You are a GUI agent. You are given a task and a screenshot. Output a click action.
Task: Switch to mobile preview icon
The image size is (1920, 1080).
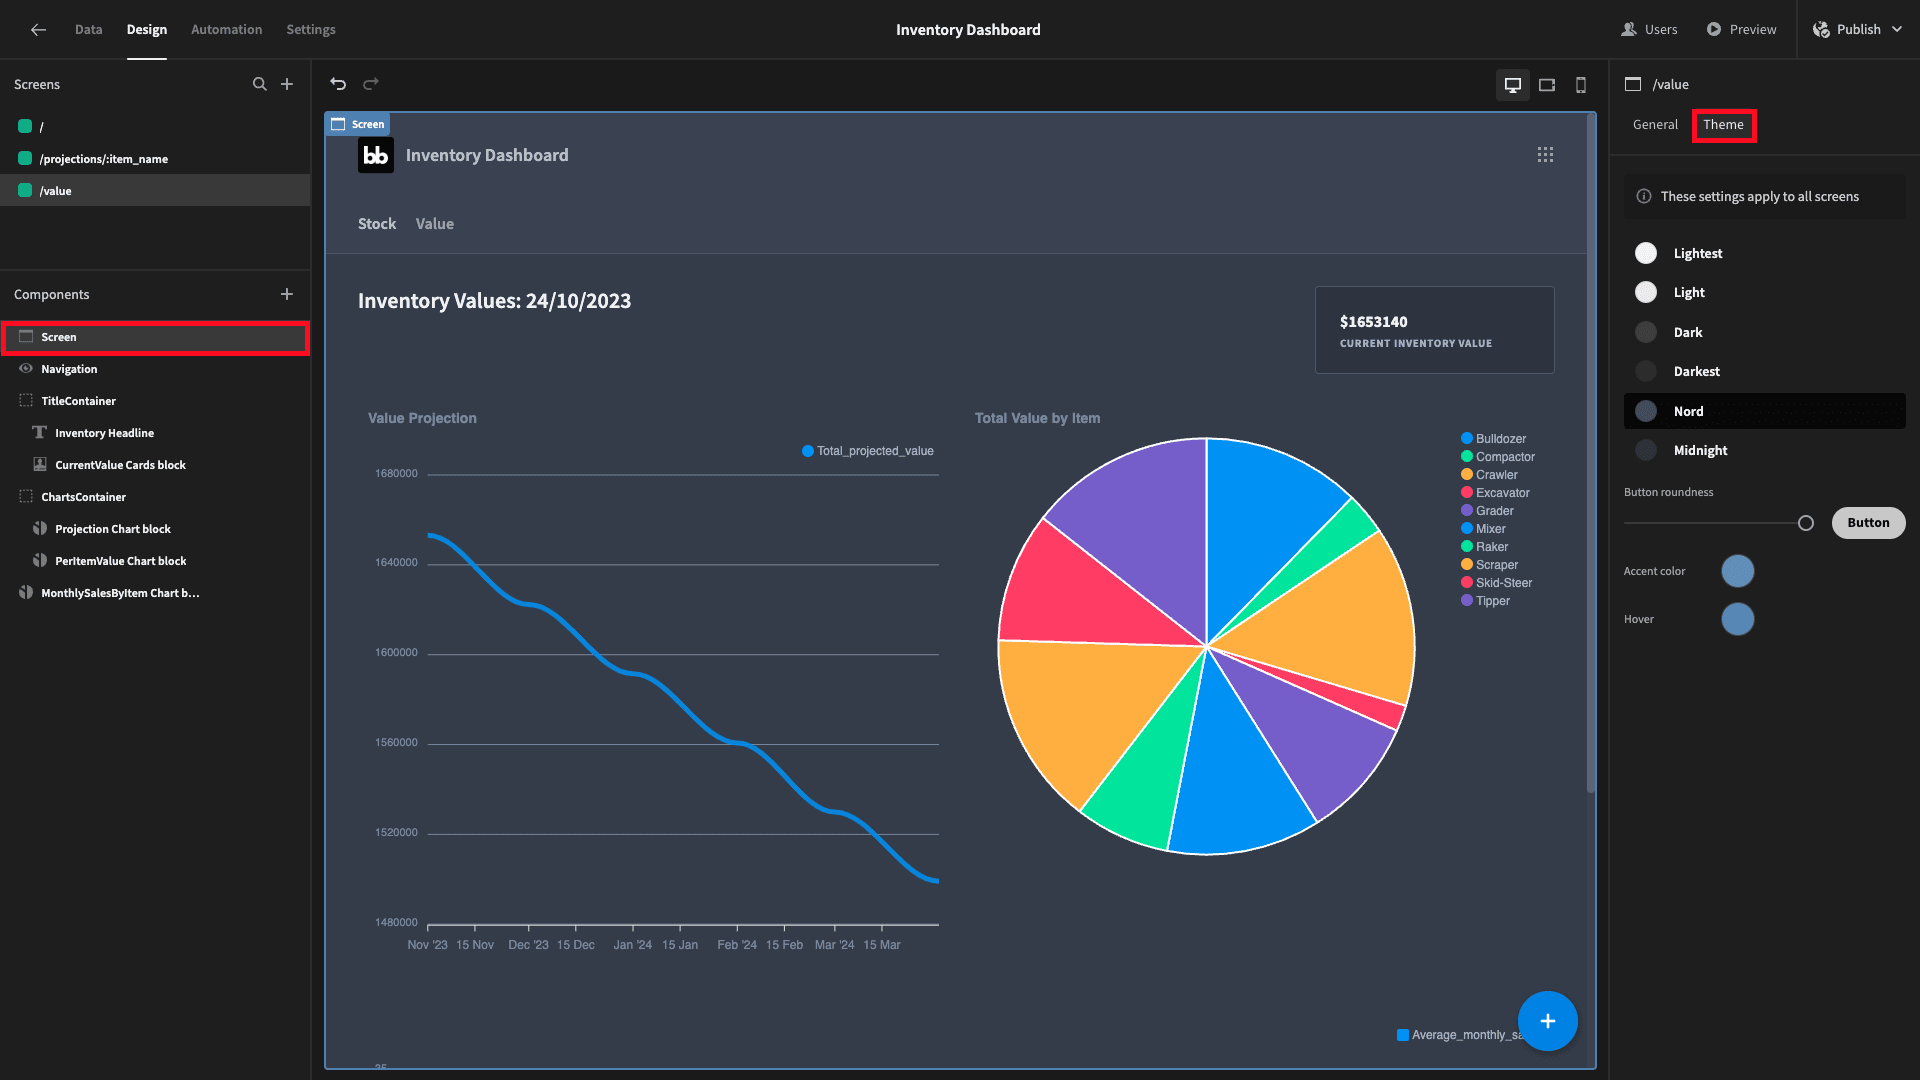coord(1581,85)
